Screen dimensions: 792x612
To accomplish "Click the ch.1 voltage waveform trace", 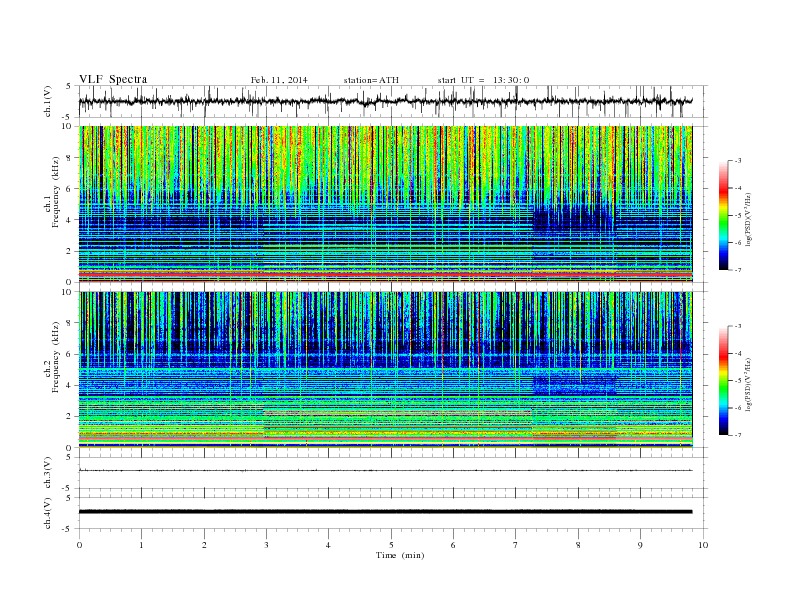I will tap(385, 101).
